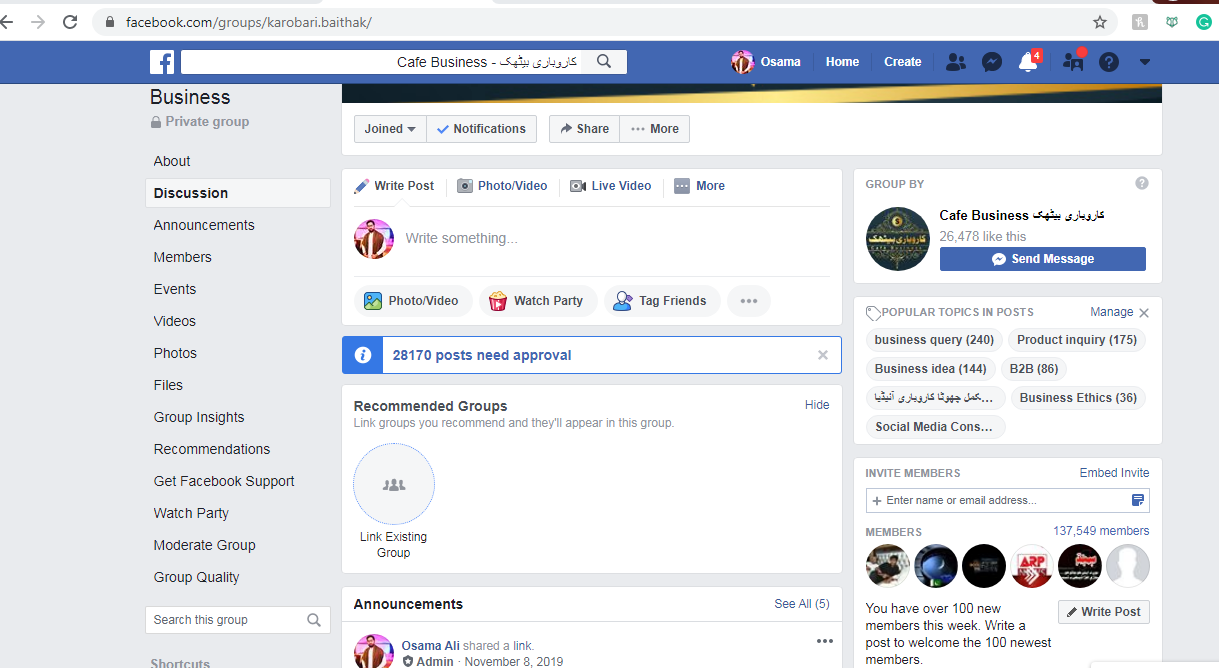1219x668 pixels.
Task: Dismiss the posts need approval banner
Action: [823, 355]
